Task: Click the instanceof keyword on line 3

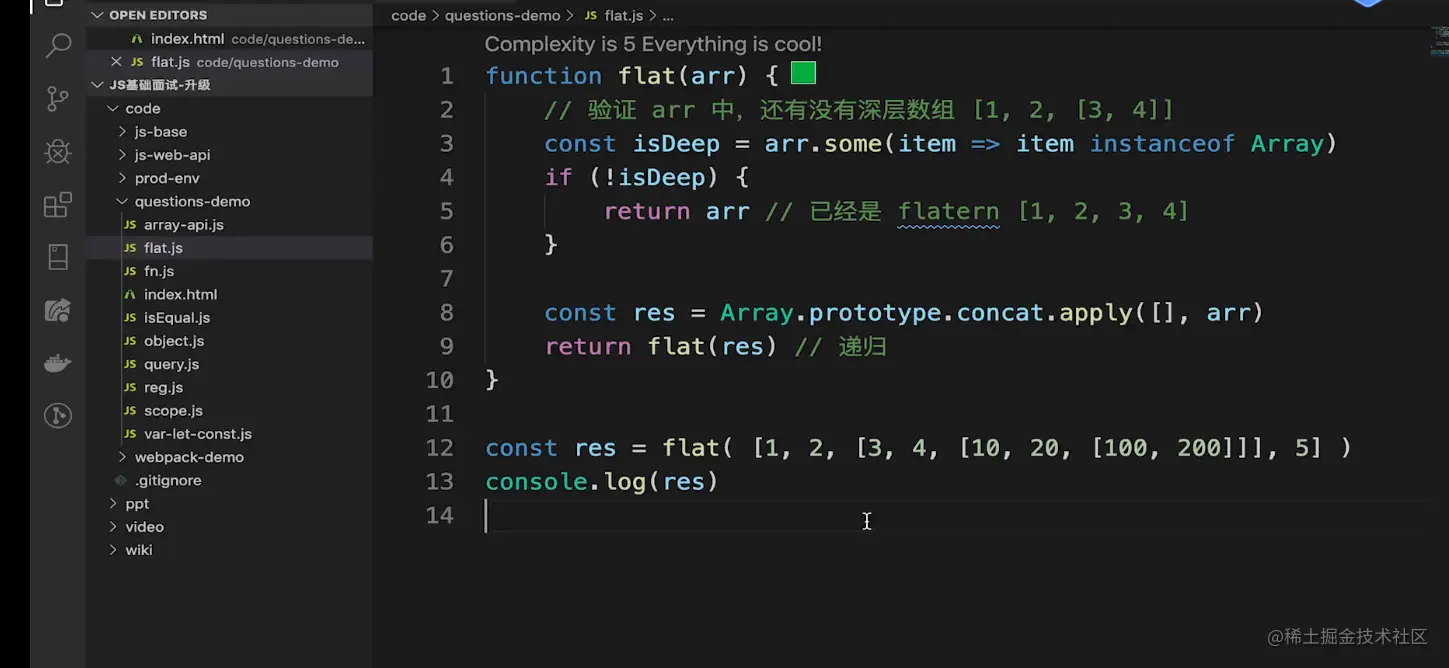Action: pos(1162,144)
